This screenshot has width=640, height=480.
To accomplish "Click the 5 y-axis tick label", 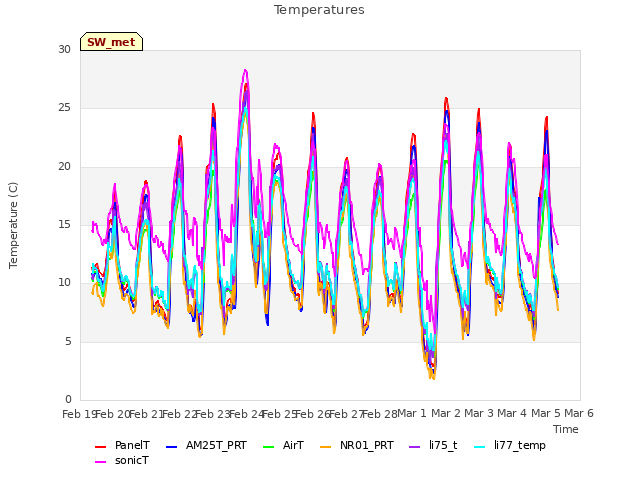I will point(68,342).
